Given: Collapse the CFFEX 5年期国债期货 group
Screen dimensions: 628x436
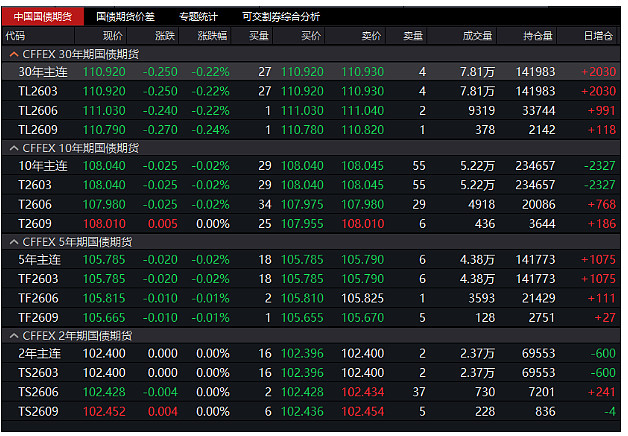Looking at the screenshot, I should coord(14,242).
